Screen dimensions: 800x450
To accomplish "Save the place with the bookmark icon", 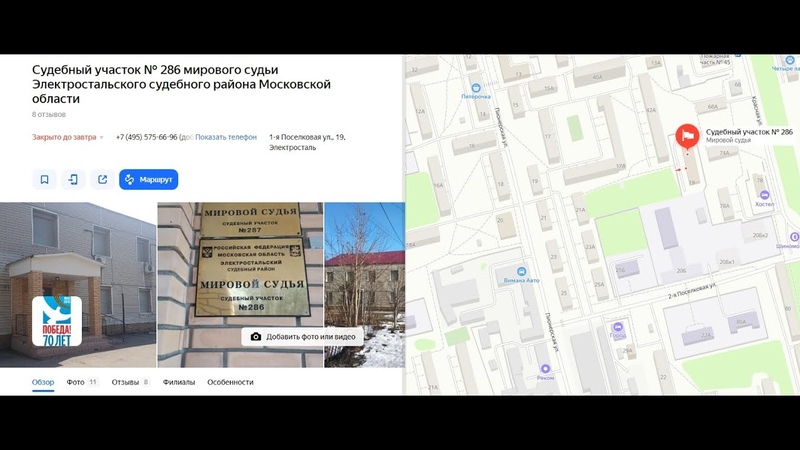I will coord(44,180).
